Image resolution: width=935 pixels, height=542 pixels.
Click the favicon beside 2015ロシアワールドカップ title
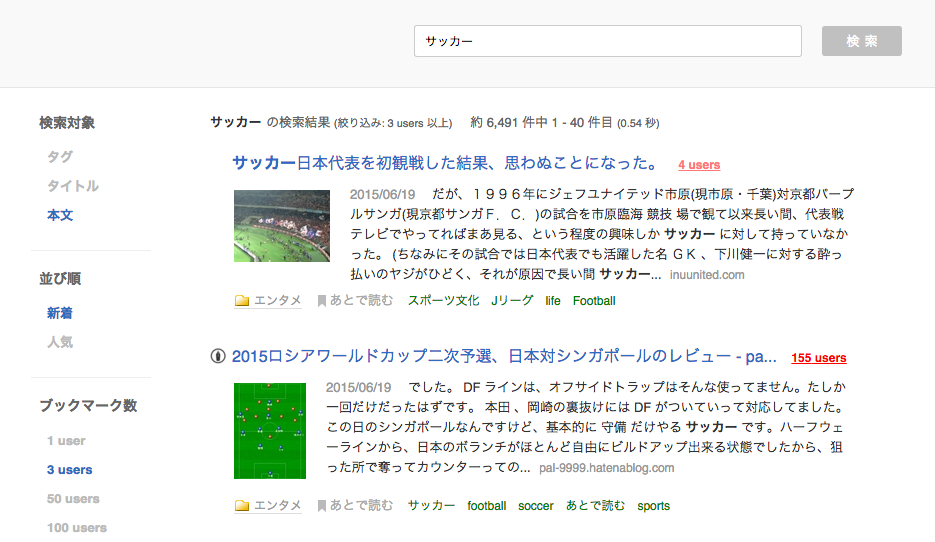click(218, 357)
